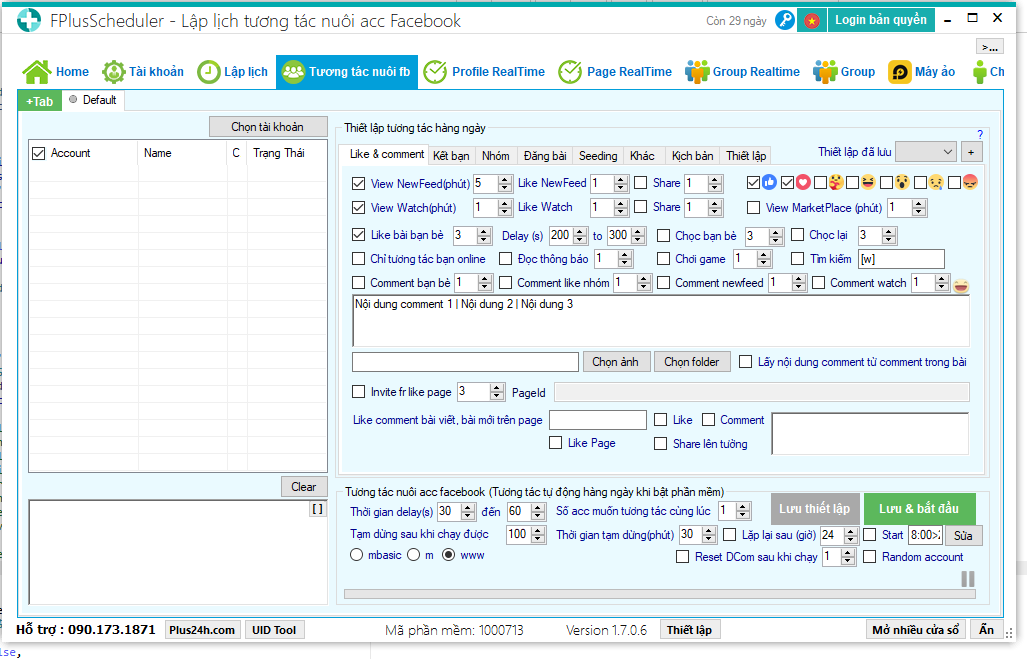
Task: Click the blue key license icon
Action: click(x=784, y=20)
